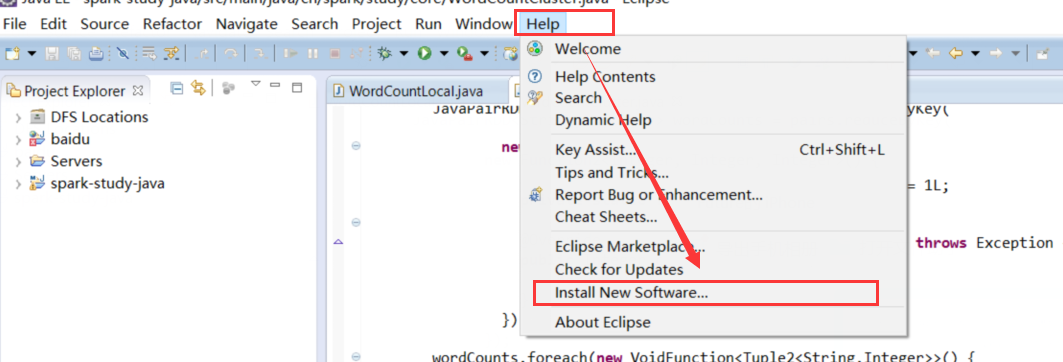Expand the spark-study-java project node
The image size is (1063, 362).
(18, 184)
